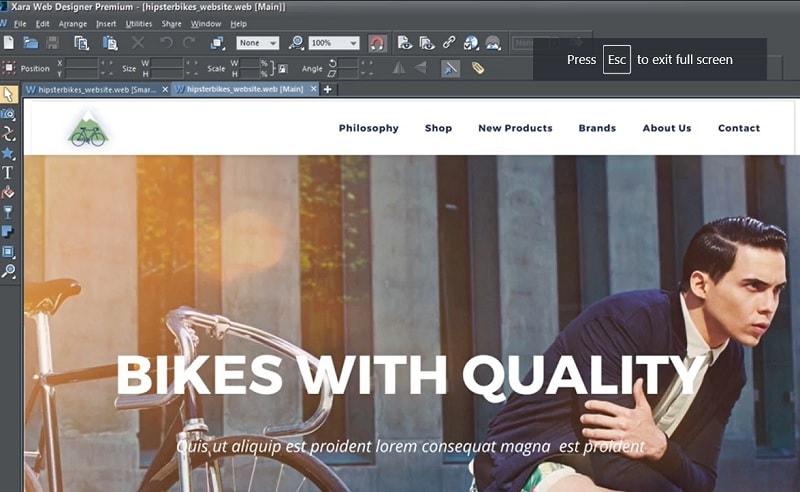
Task: Click the New Products navigation link
Action: [515, 128]
